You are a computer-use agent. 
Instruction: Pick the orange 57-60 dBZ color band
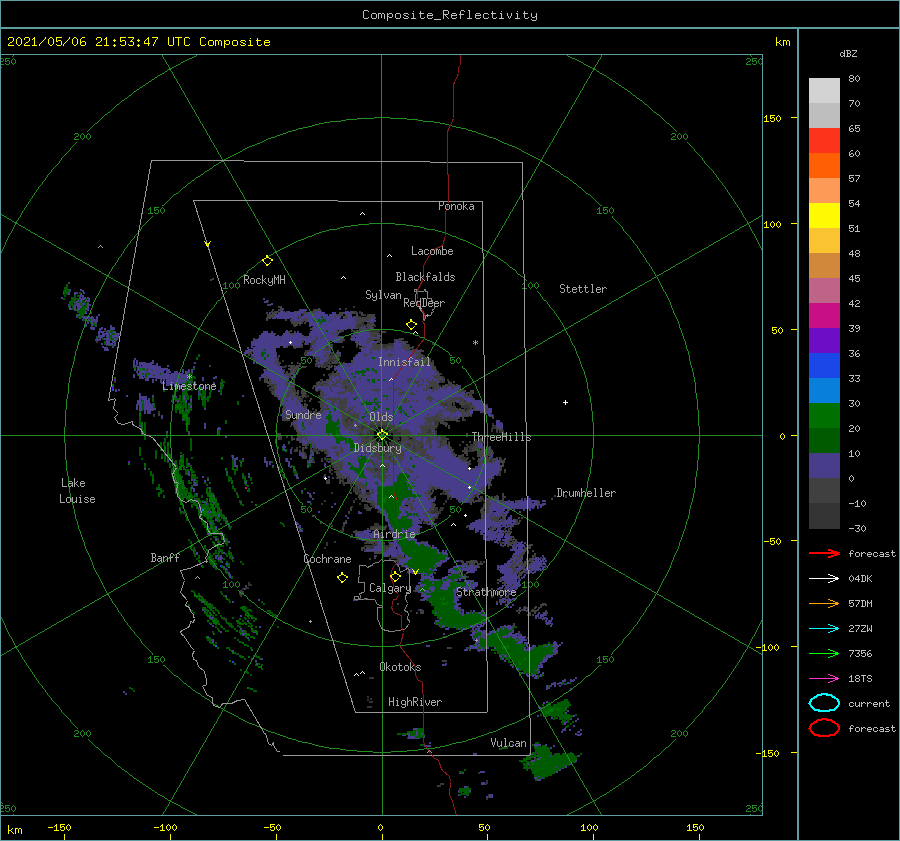tap(824, 166)
